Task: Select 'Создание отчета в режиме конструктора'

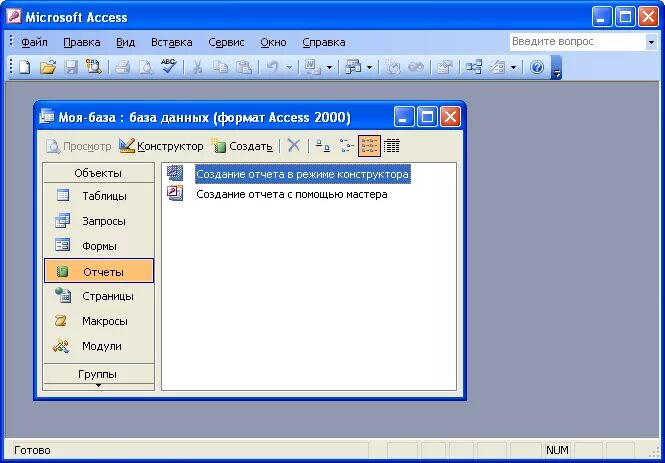Action: click(302, 174)
